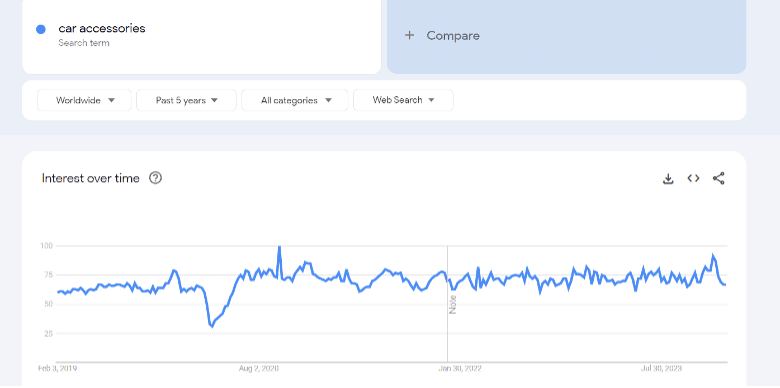Select the peak point at 100 on chart
This screenshot has height=388, width=780.
[279, 247]
